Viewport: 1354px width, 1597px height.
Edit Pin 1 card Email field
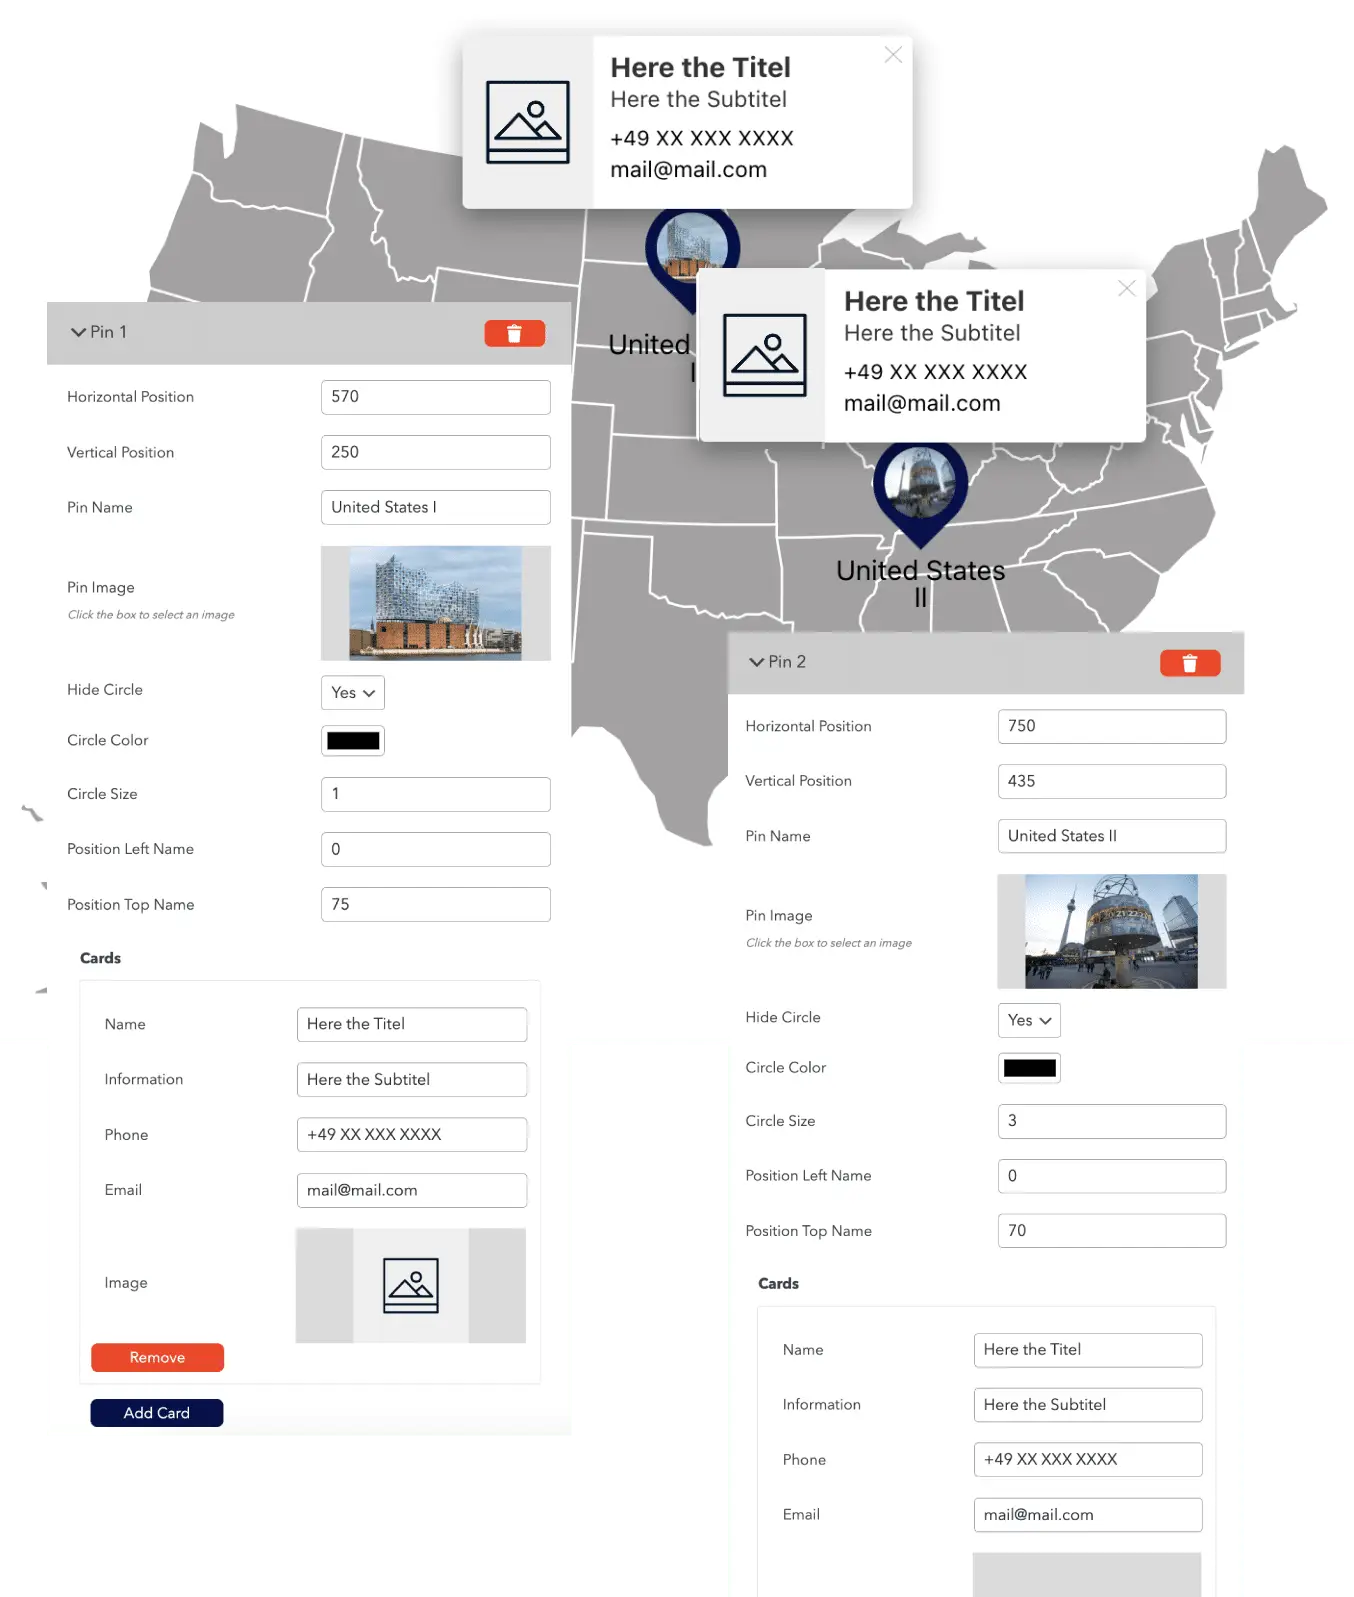(412, 1190)
